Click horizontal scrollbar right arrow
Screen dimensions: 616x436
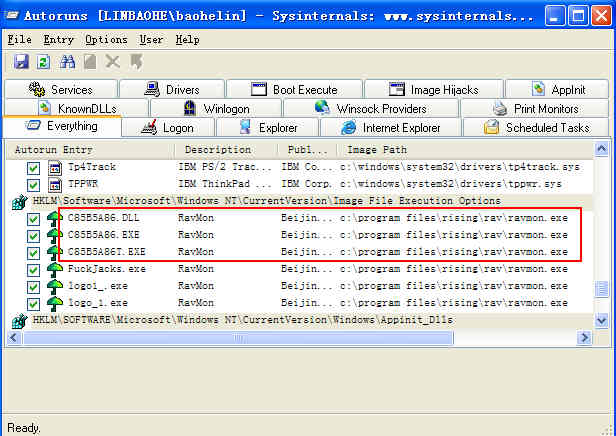584,337
